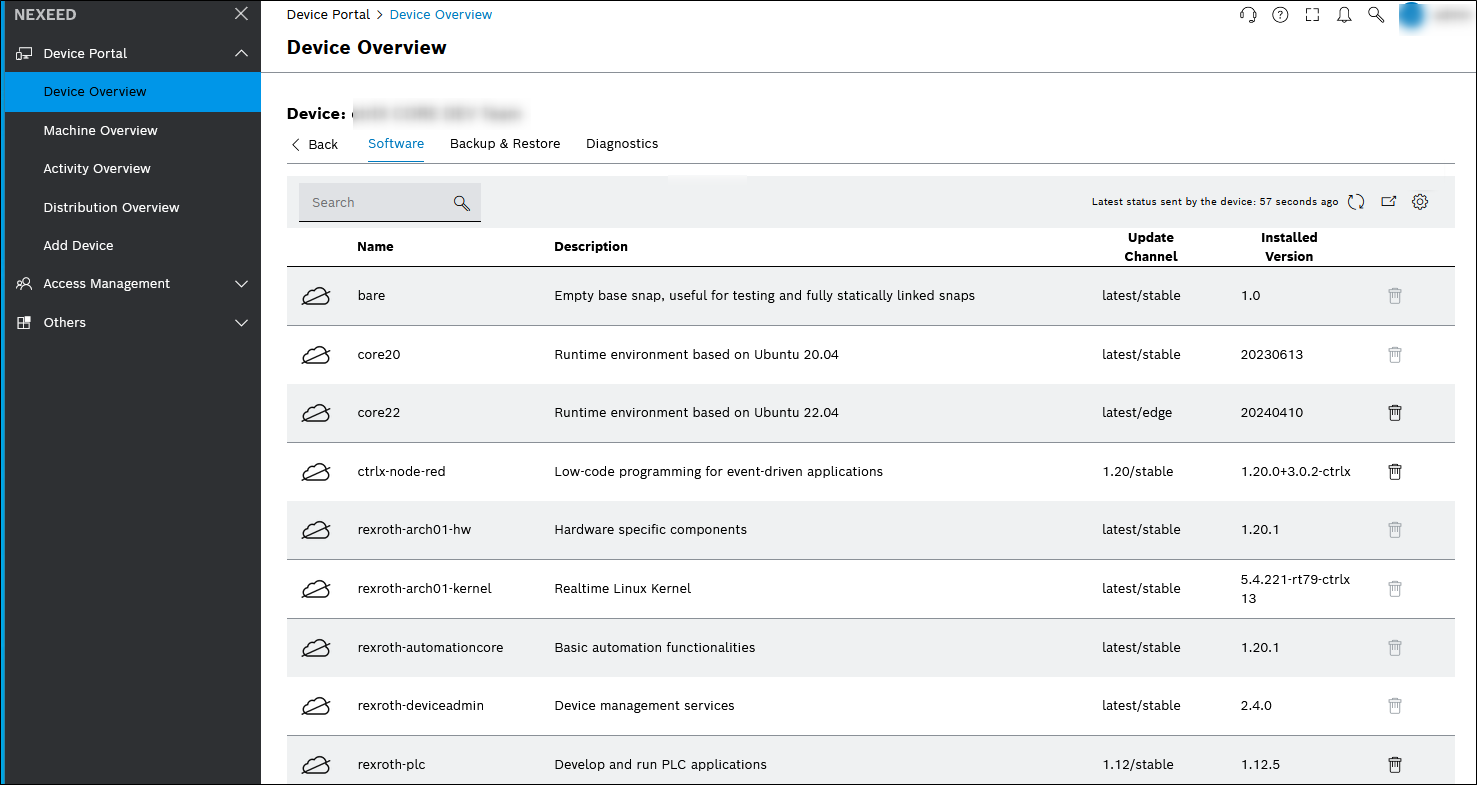Click the cloud icon next to core20
This screenshot has height=785, width=1477.
click(316, 354)
